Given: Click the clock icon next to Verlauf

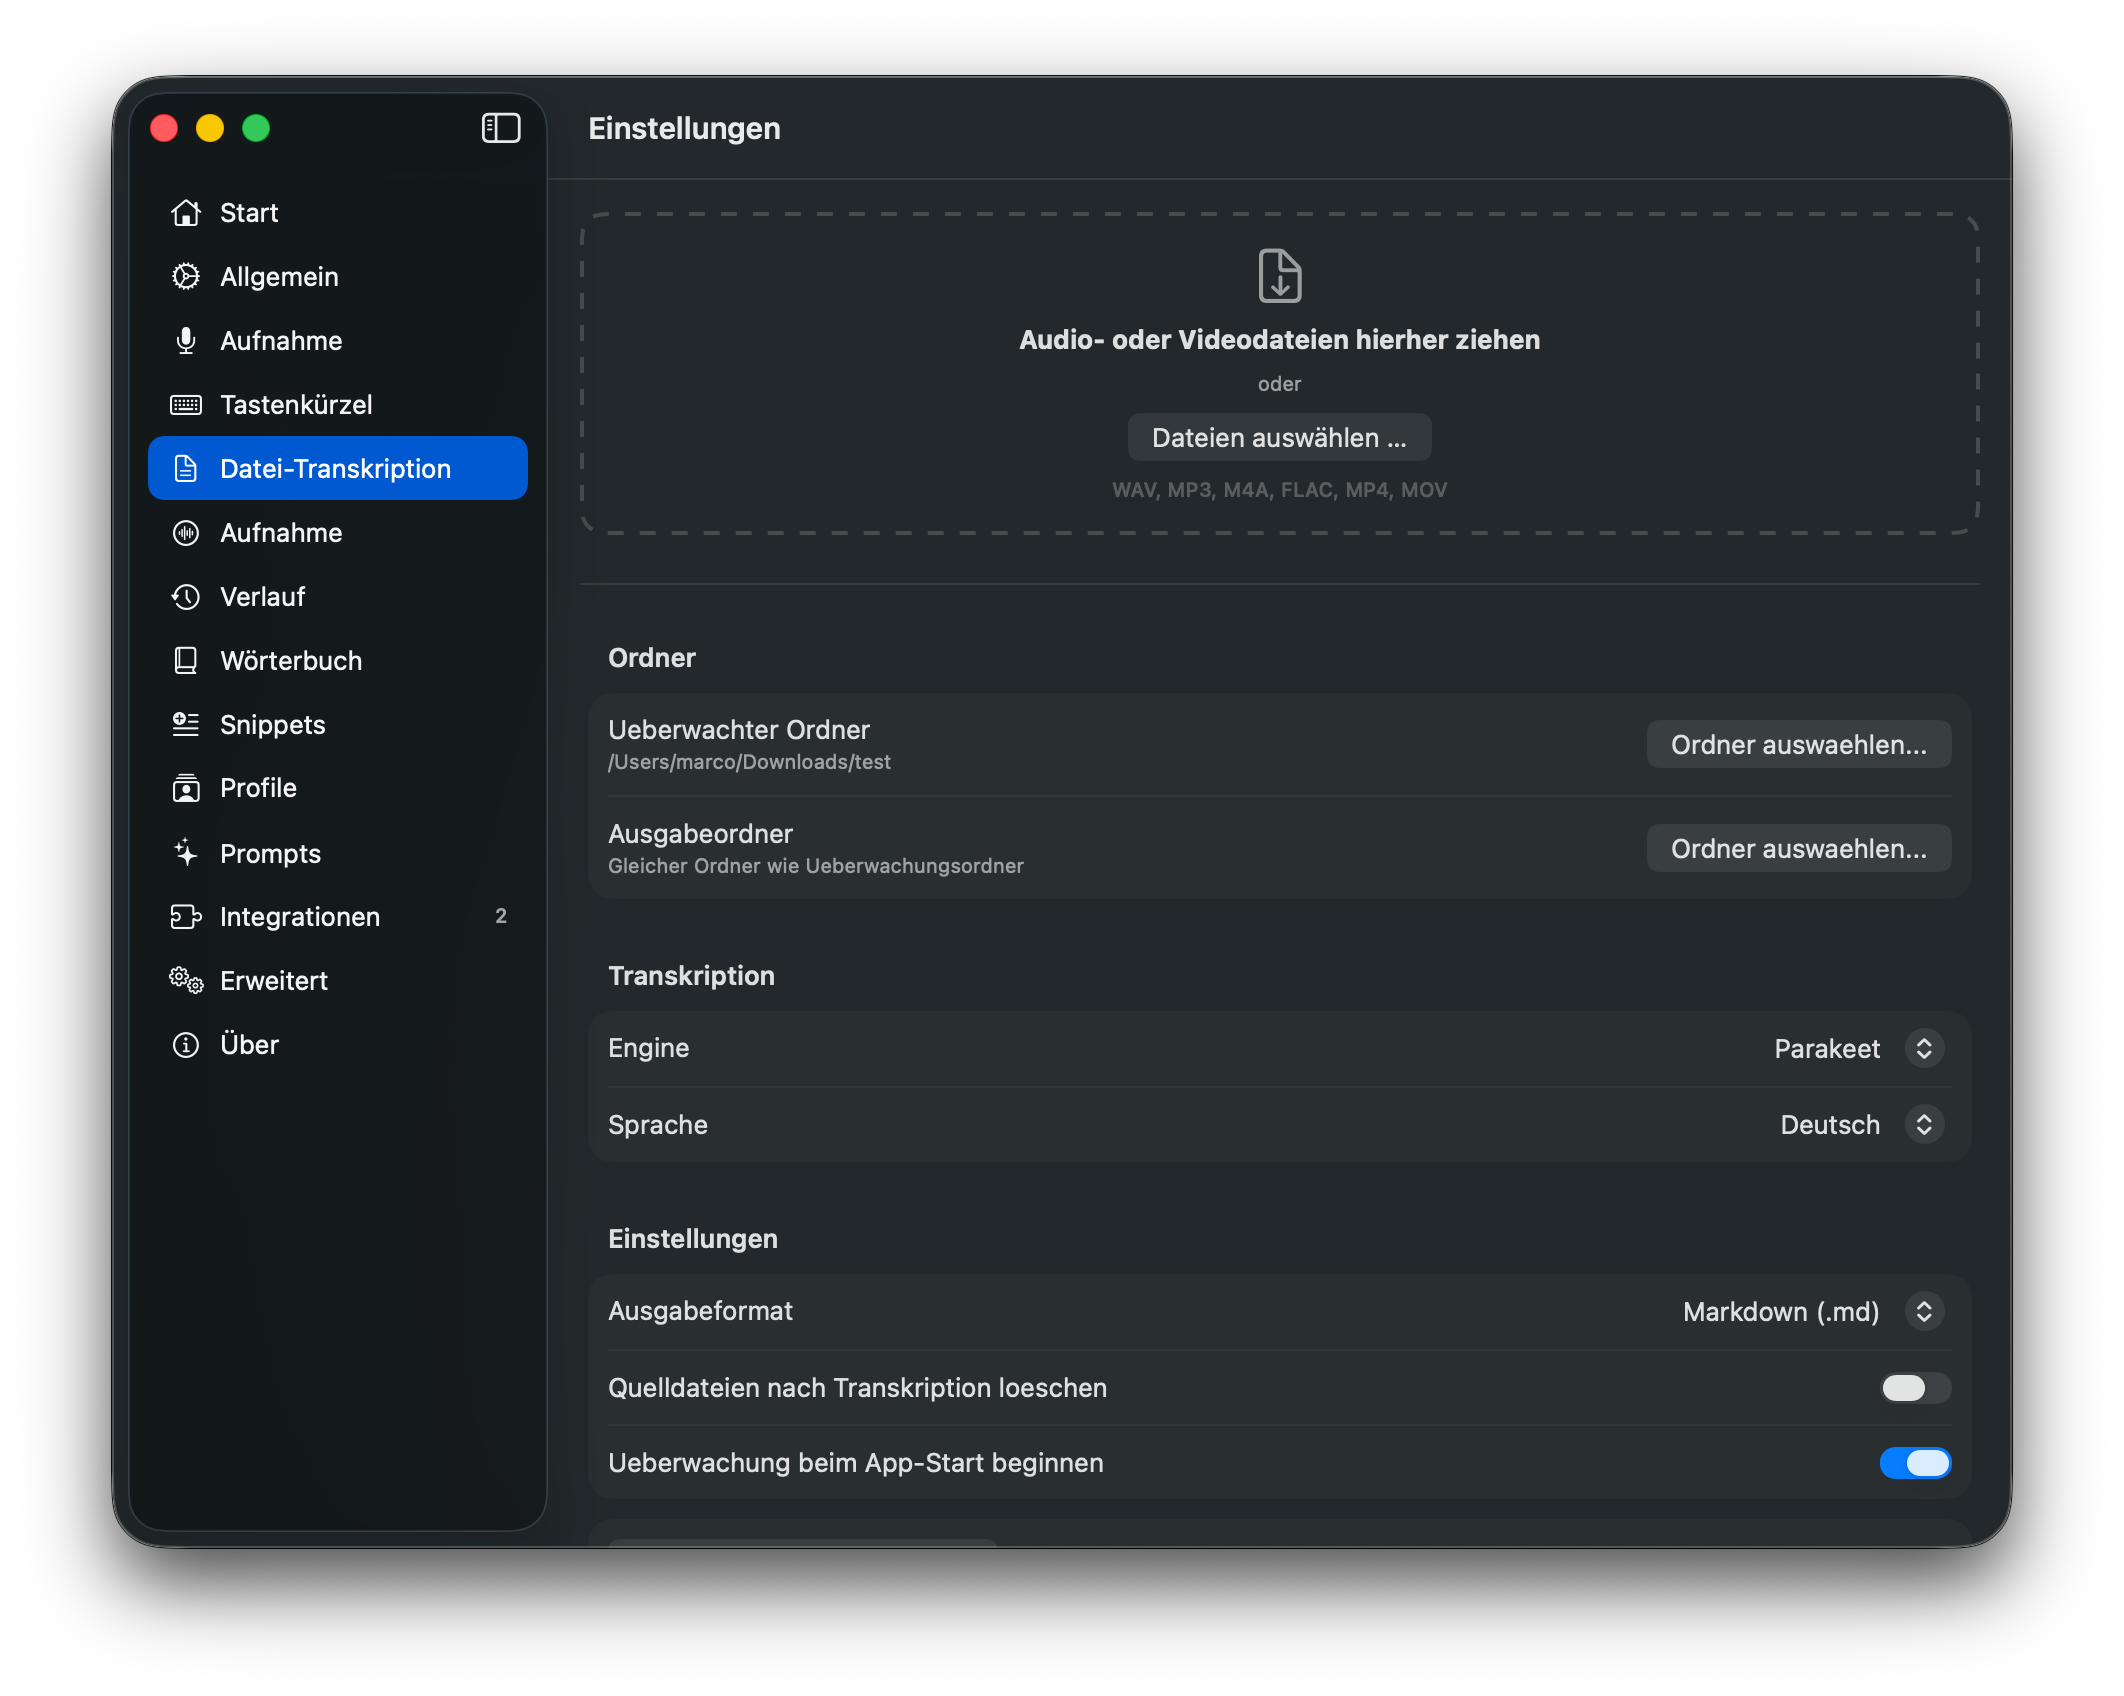Looking at the screenshot, I should pyautogui.click(x=186, y=597).
